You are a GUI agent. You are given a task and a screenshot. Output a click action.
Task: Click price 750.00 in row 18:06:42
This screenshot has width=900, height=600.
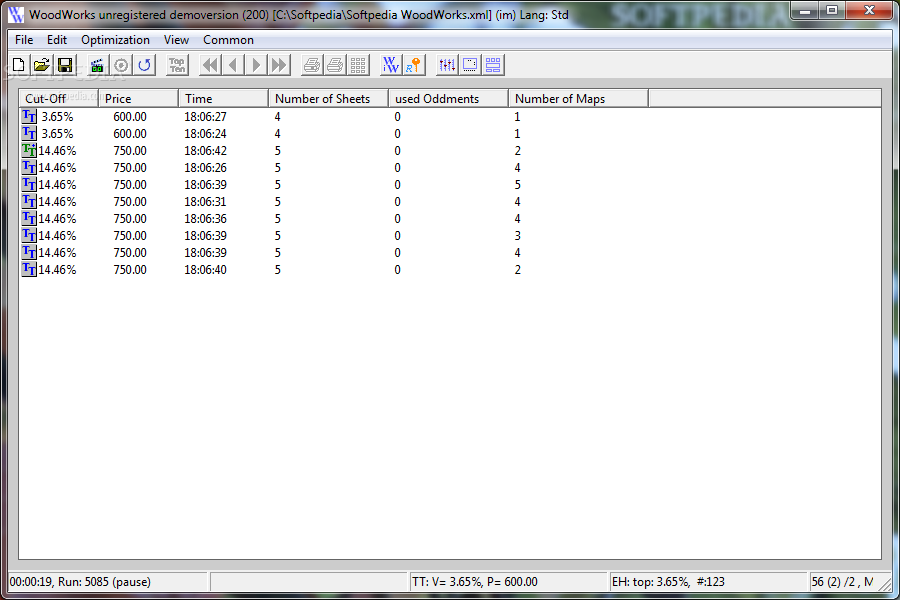(x=130, y=150)
